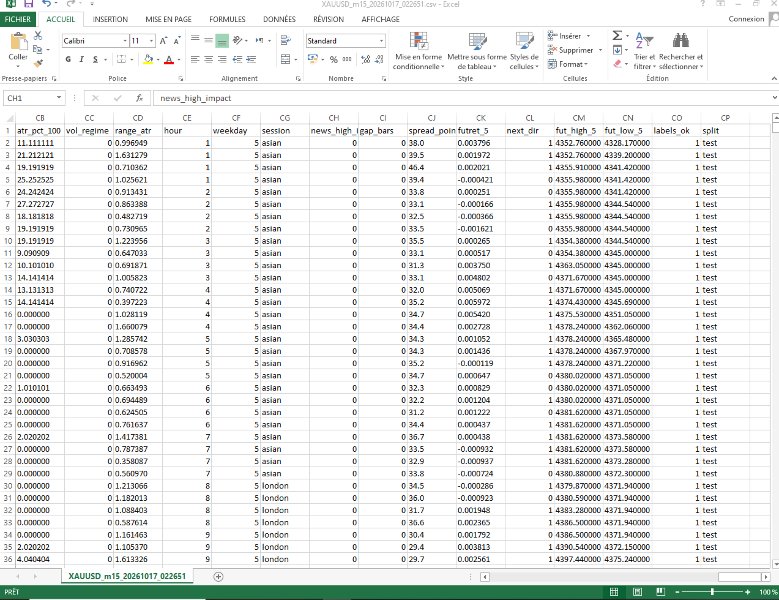
Task: Select column header CK
Action: [x=480, y=118]
